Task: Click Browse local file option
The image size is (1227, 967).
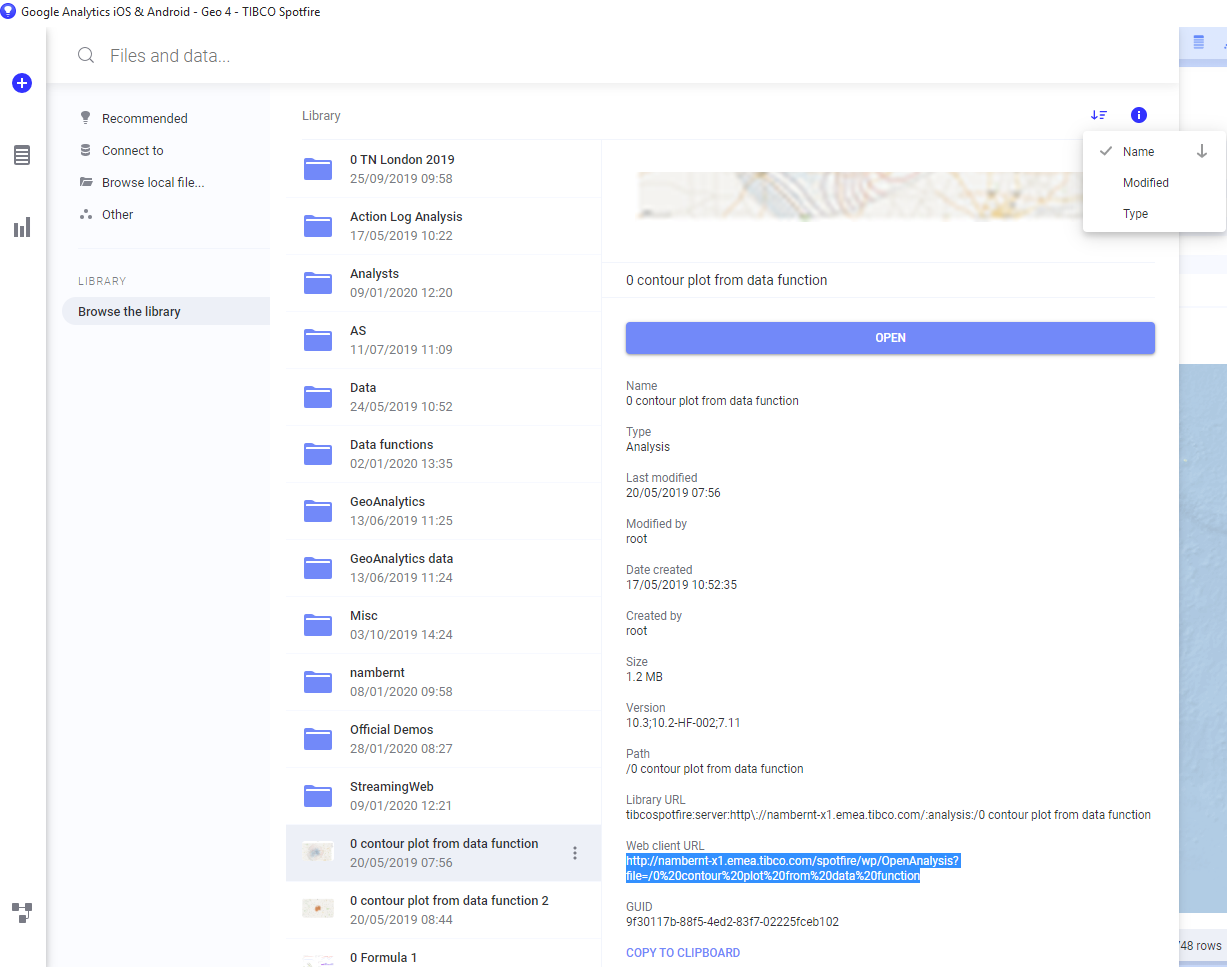Action: [152, 182]
